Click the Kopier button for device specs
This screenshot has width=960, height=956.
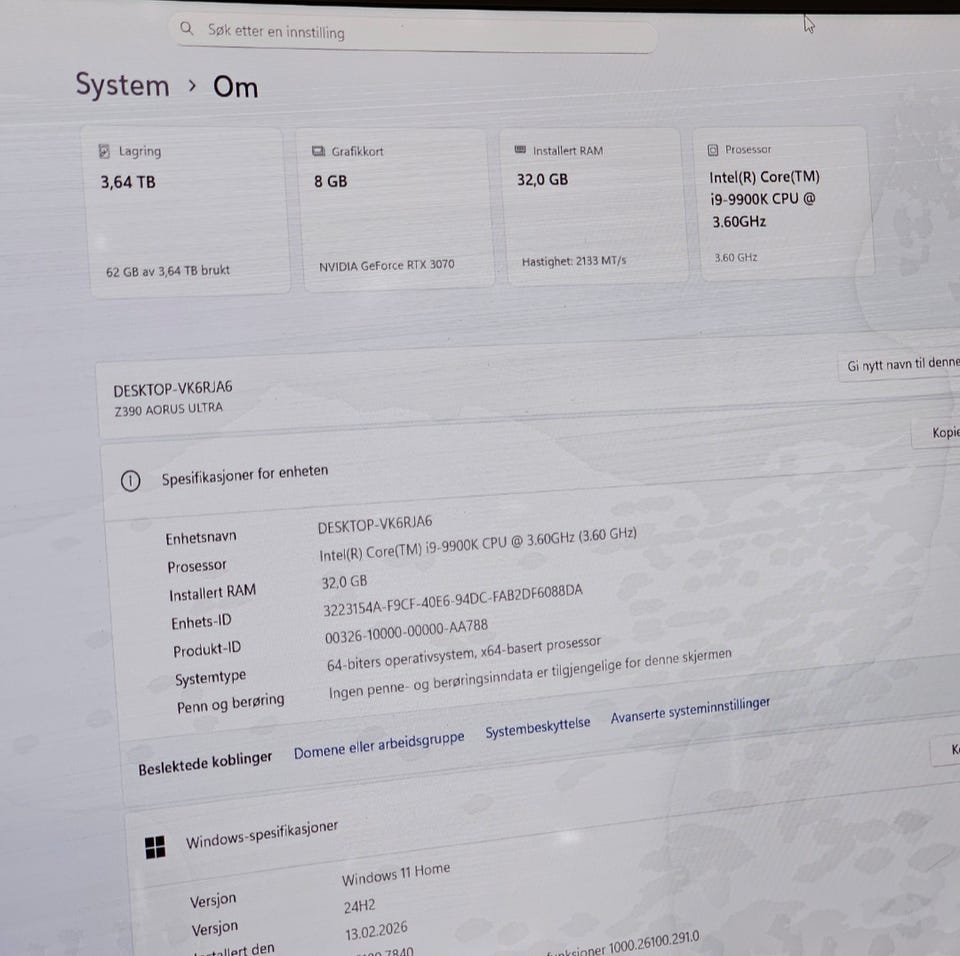point(937,432)
